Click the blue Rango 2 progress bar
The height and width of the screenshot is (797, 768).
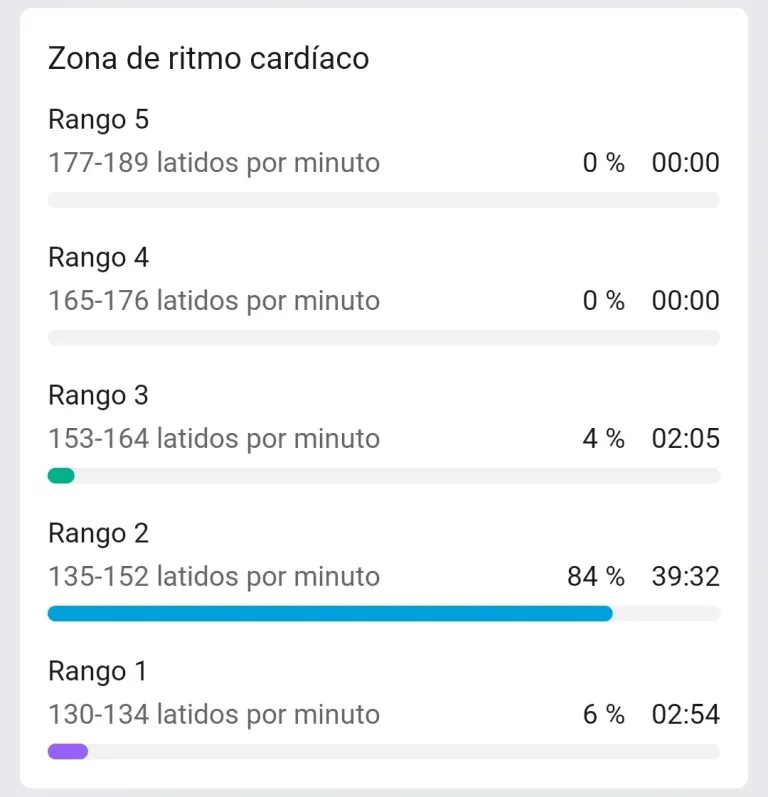coord(330,614)
